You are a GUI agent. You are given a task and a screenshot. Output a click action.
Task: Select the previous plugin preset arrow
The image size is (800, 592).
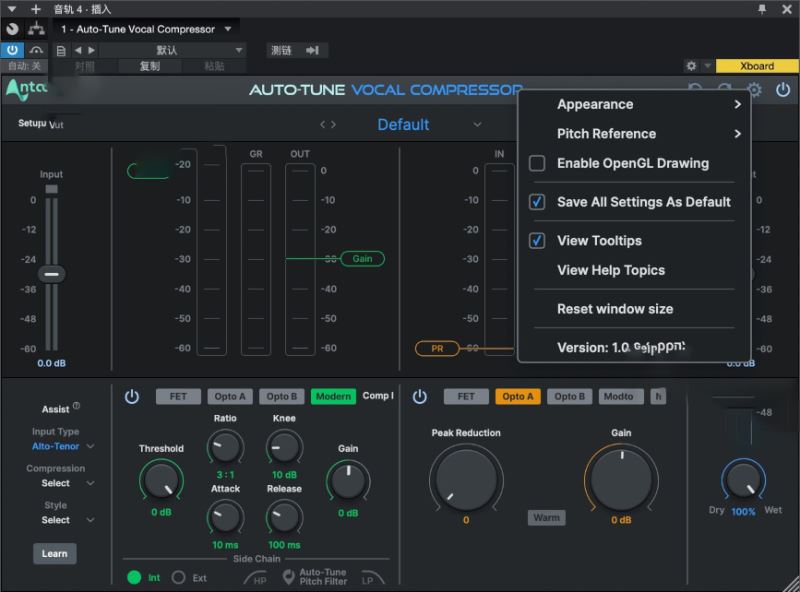click(x=322, y=125)
